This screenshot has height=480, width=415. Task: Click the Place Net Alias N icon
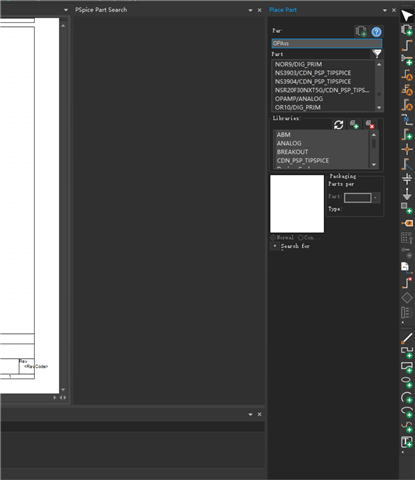pyautogui.click(x=407, y=120)
